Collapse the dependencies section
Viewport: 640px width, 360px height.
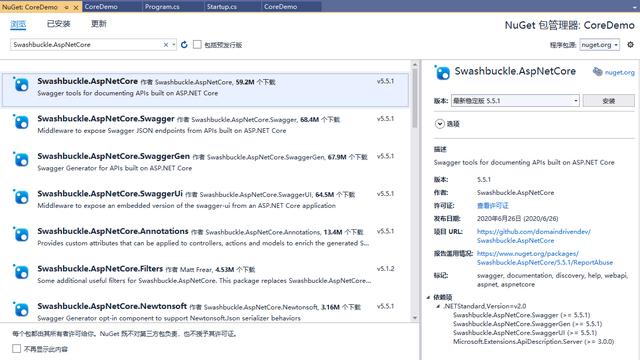(x=429, y=297)
